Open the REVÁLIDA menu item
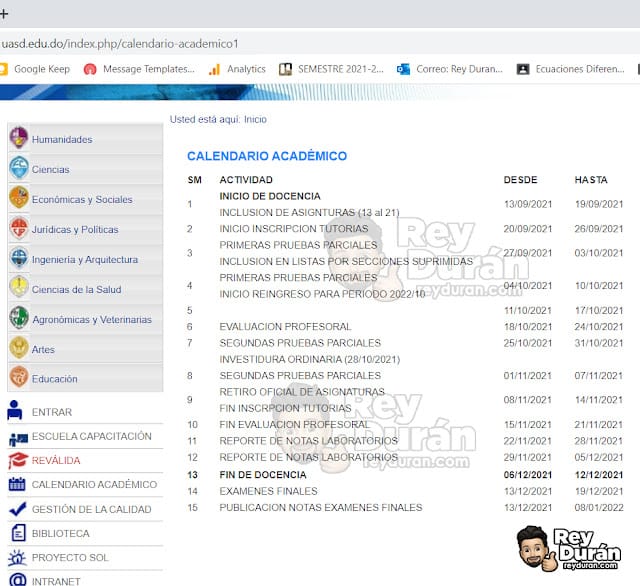 56,460
